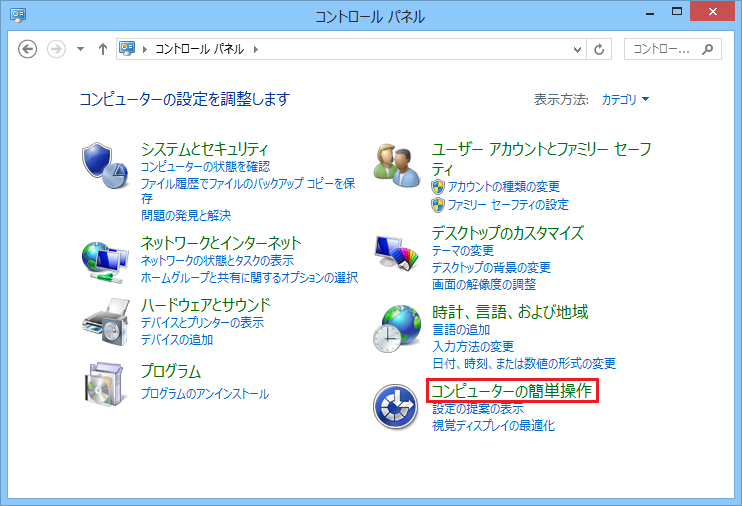Click デバイスの追加 link
This screenshot has width=742, height=506.
177,340
